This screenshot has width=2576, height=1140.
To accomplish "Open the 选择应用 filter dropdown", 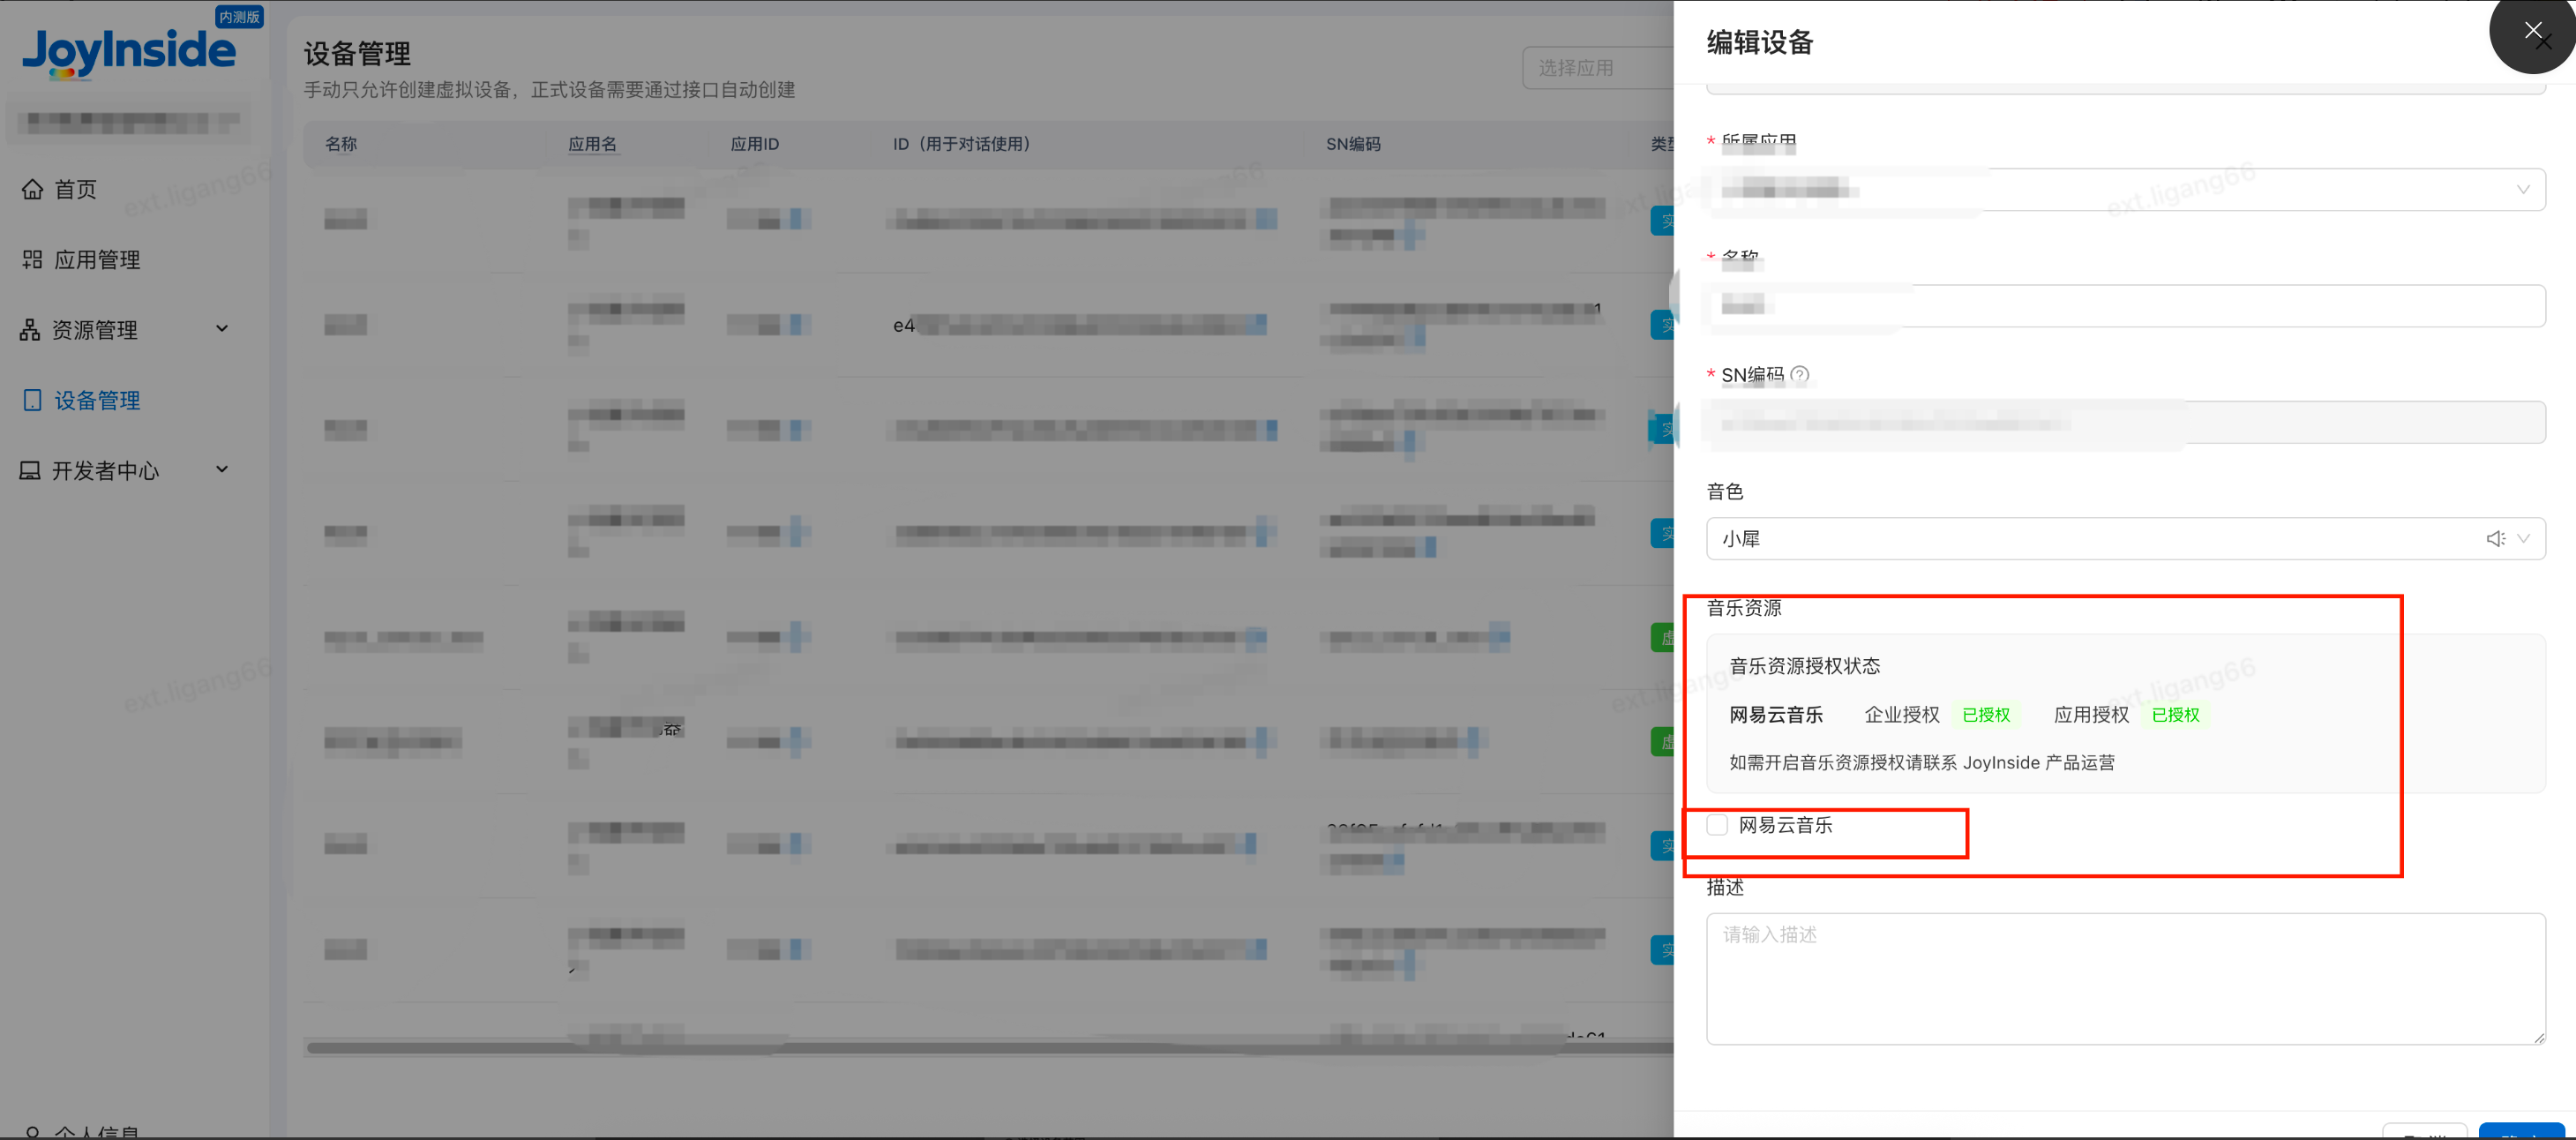I will click(x=1598, y=68).
